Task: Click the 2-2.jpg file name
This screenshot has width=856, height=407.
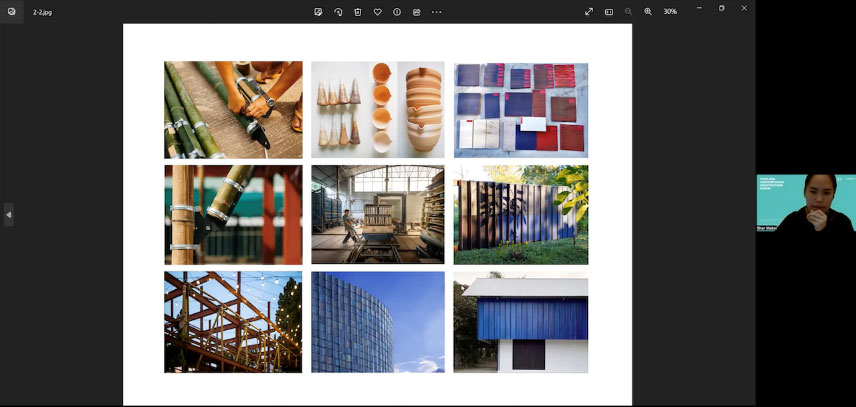Action: (43, 11)
